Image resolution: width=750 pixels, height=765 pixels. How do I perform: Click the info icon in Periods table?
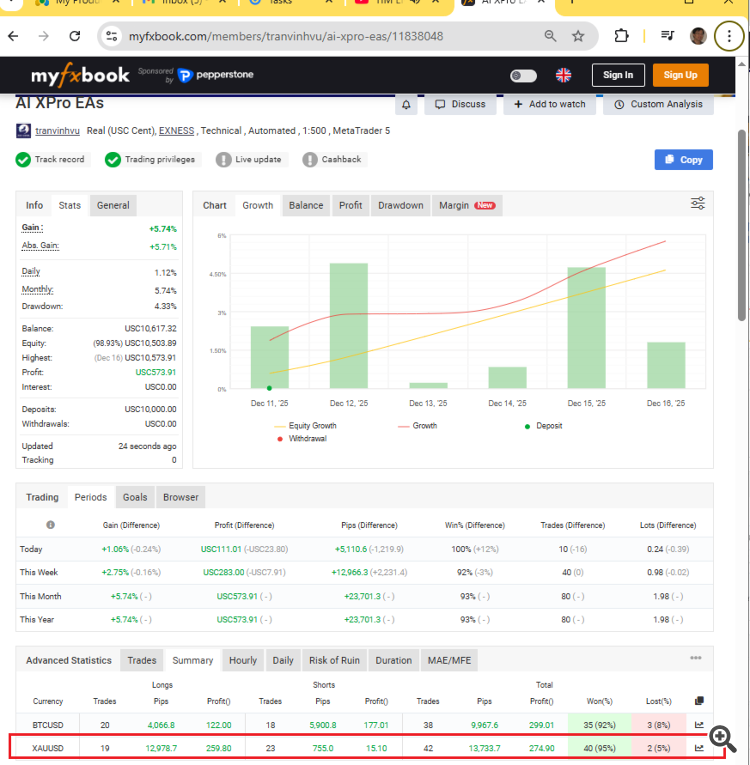point(50,525)
